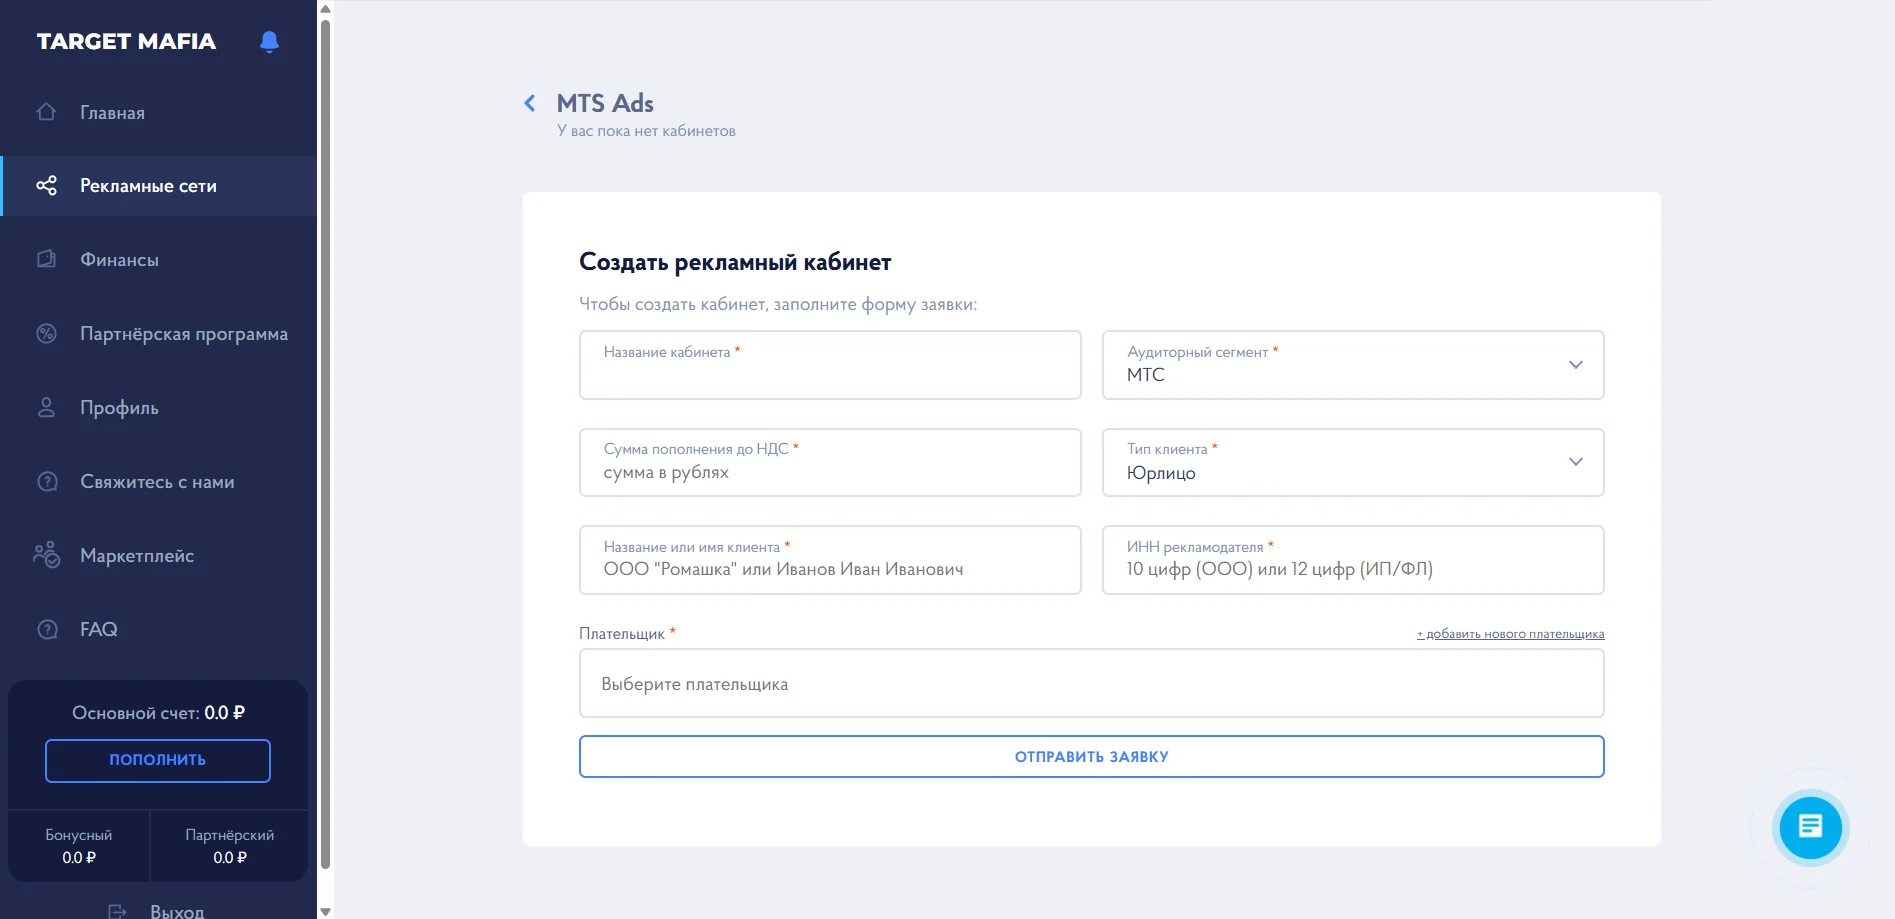Click the chevron in Аудиторный сегмент field
Screen dimensions: 1895x919
pos(1576,365)
